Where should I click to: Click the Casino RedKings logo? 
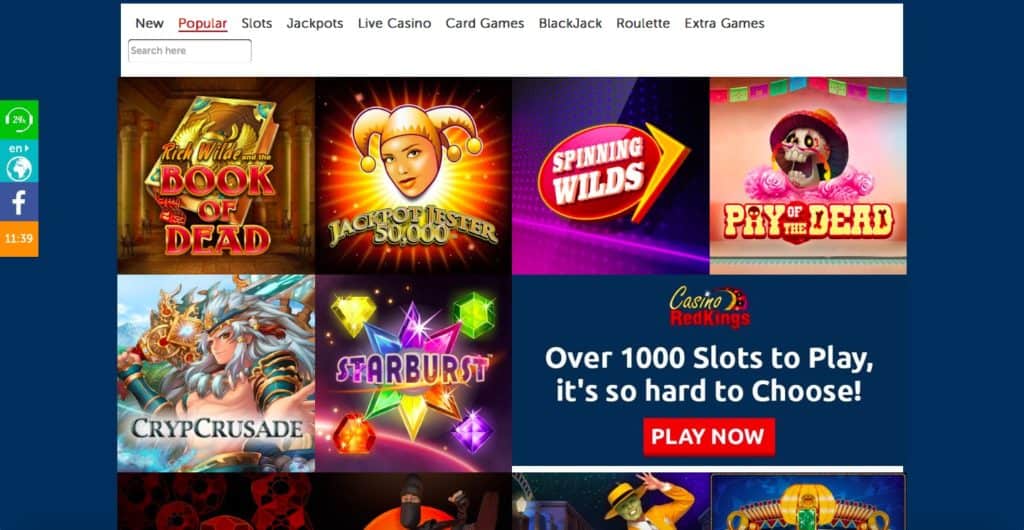[x=709, y=307]
